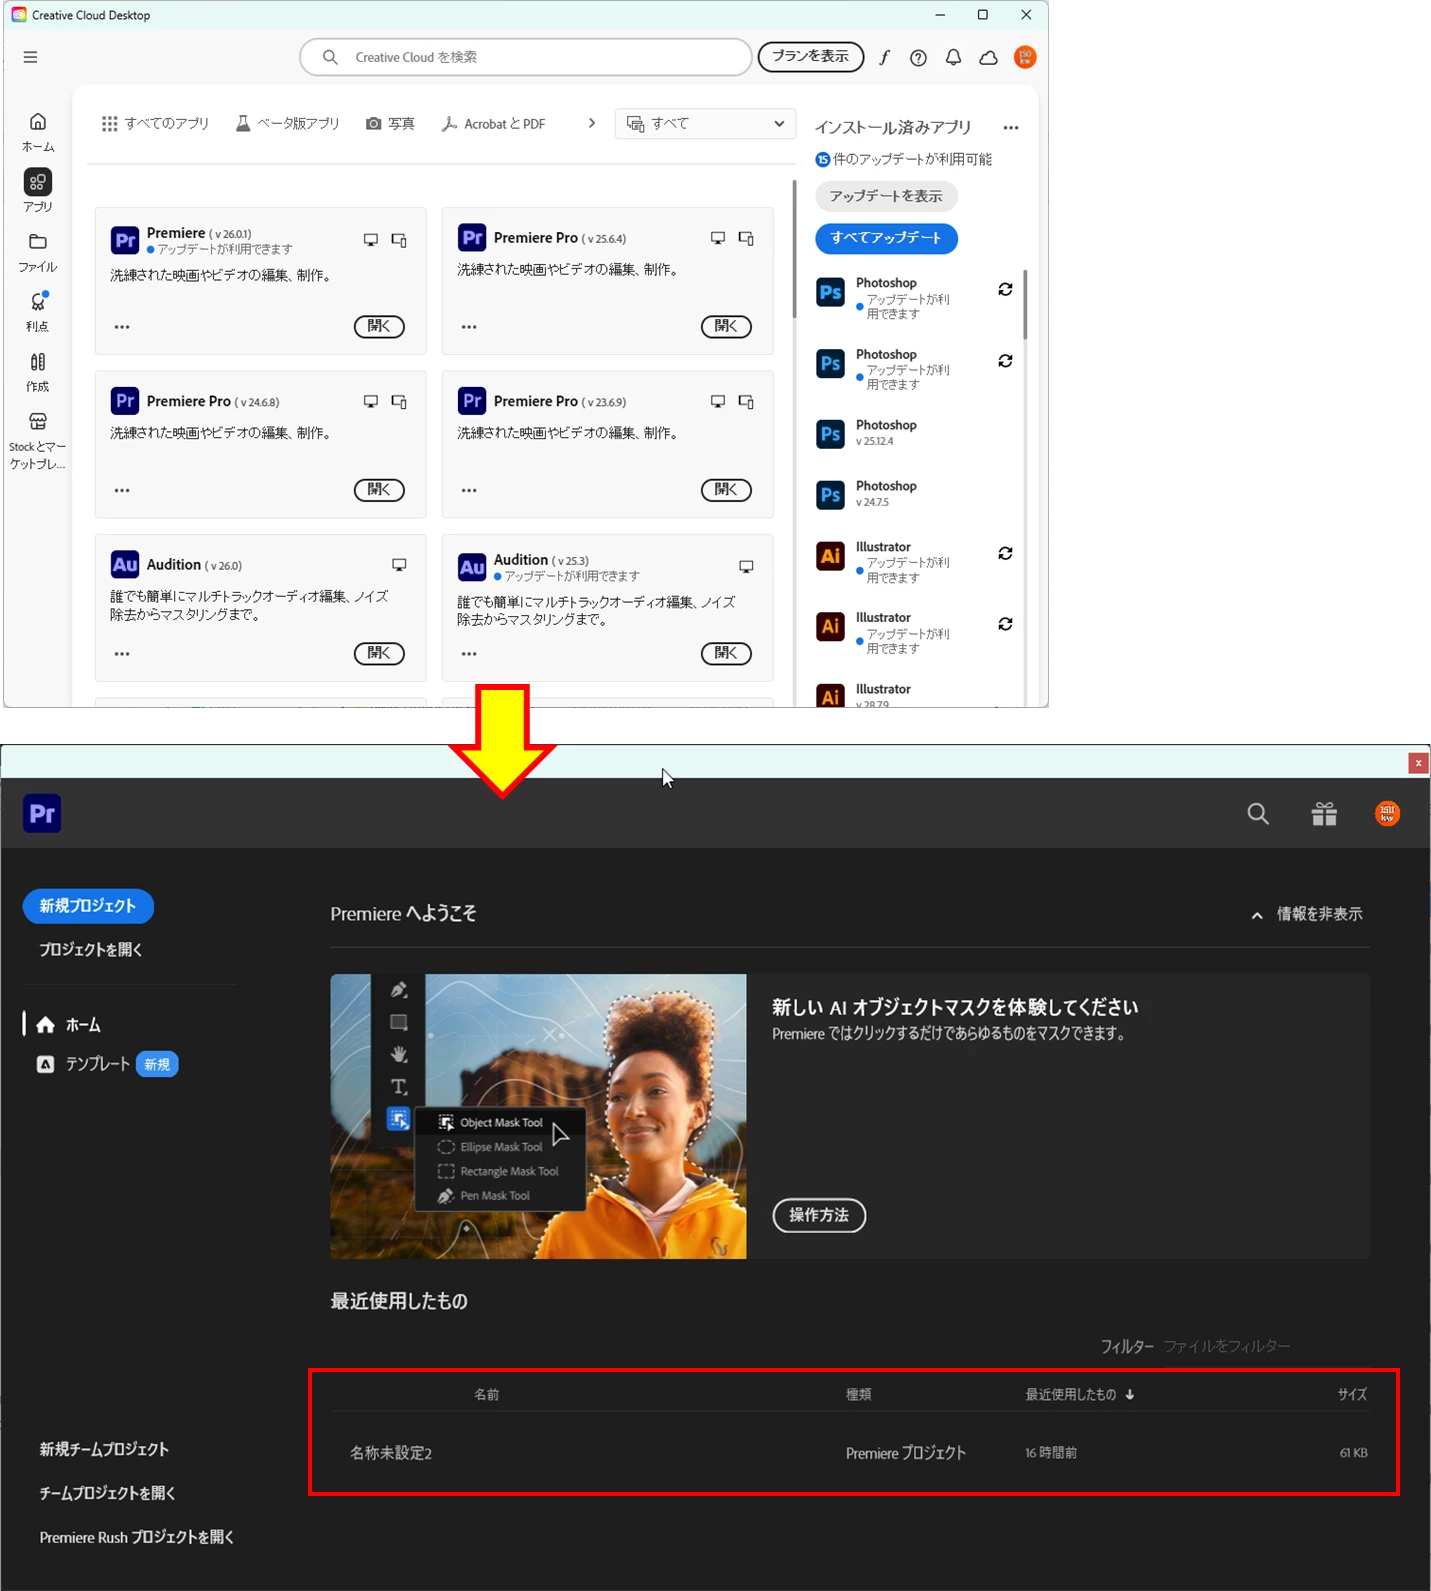
Task: Select Acrobat と PDF tab
Action: point(494,124)
